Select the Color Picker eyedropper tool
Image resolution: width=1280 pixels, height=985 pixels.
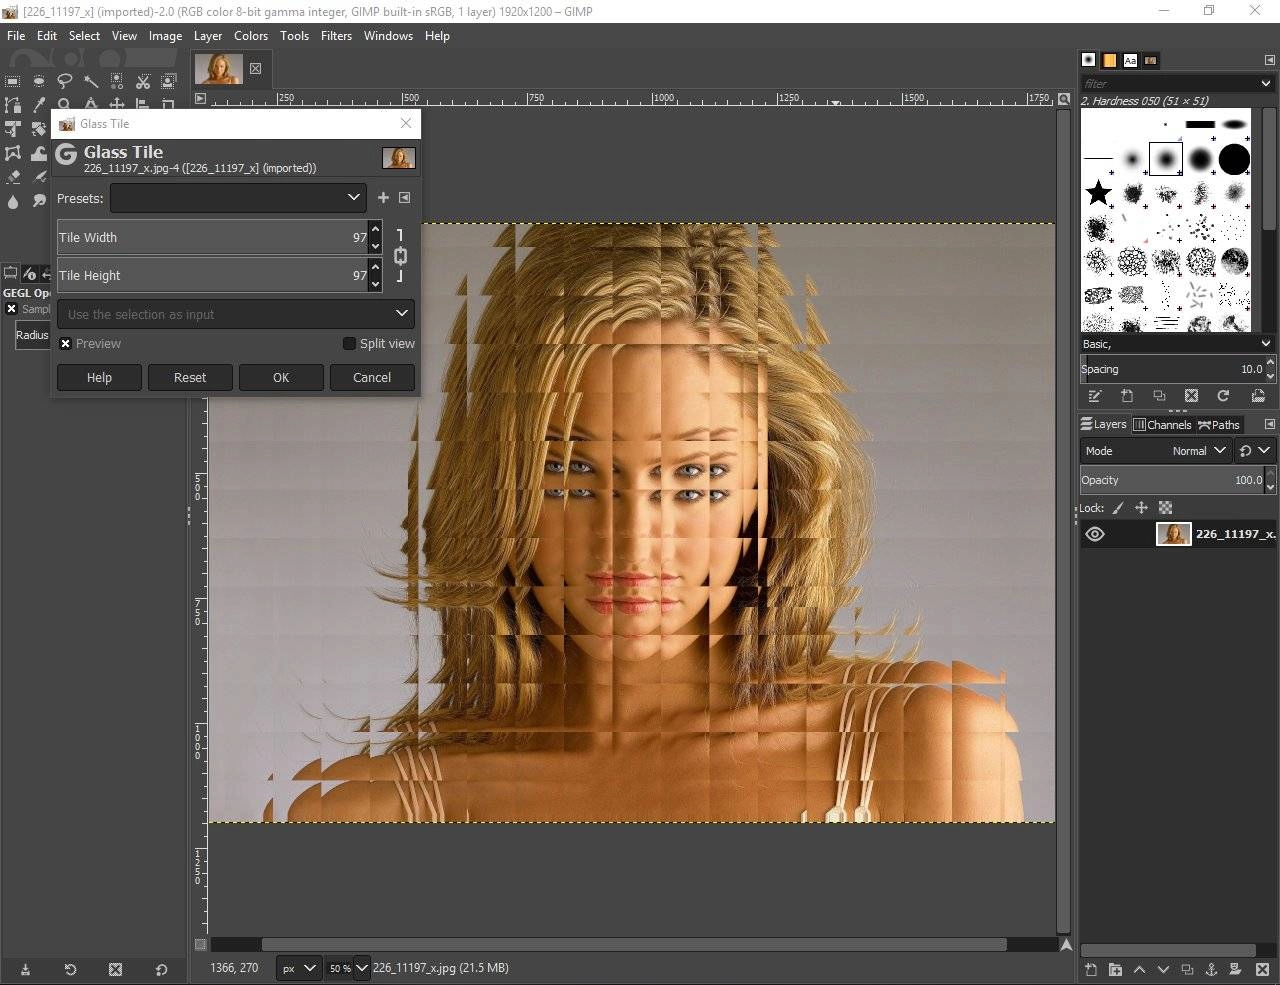click(x=39, y=104)
